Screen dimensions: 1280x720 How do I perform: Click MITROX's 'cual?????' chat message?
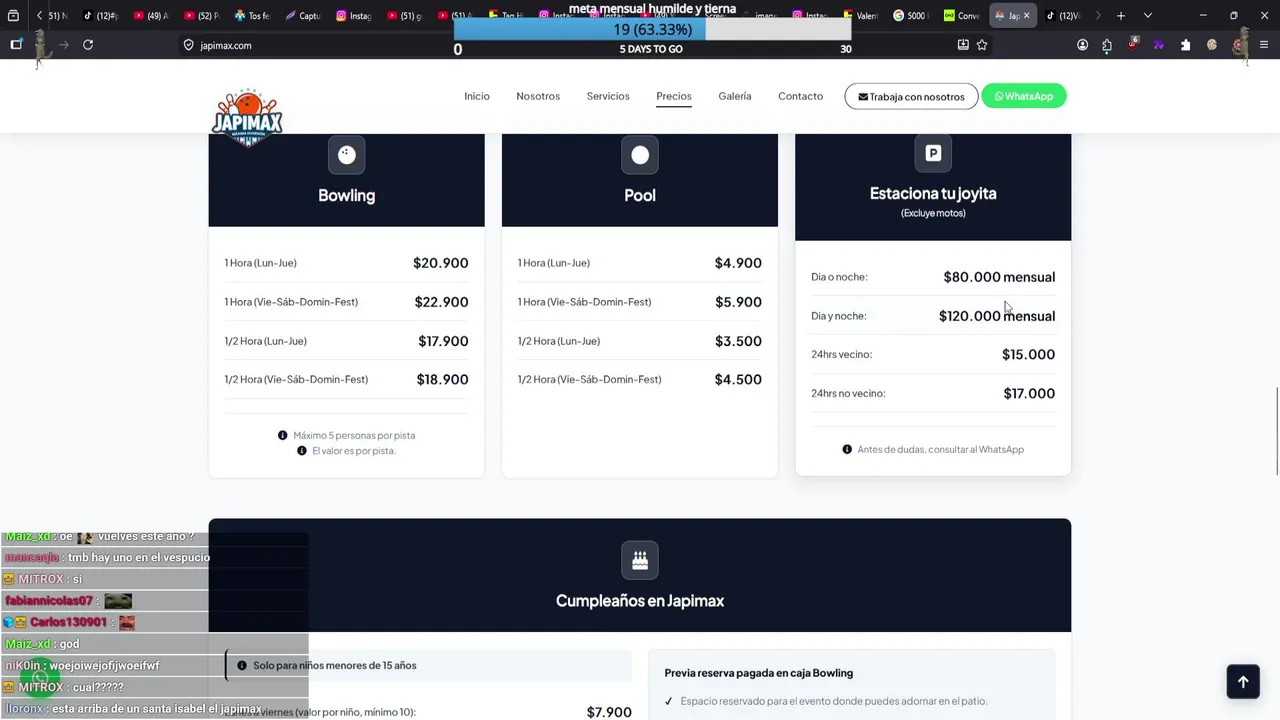pyautogui.click(x=98, y=687)
